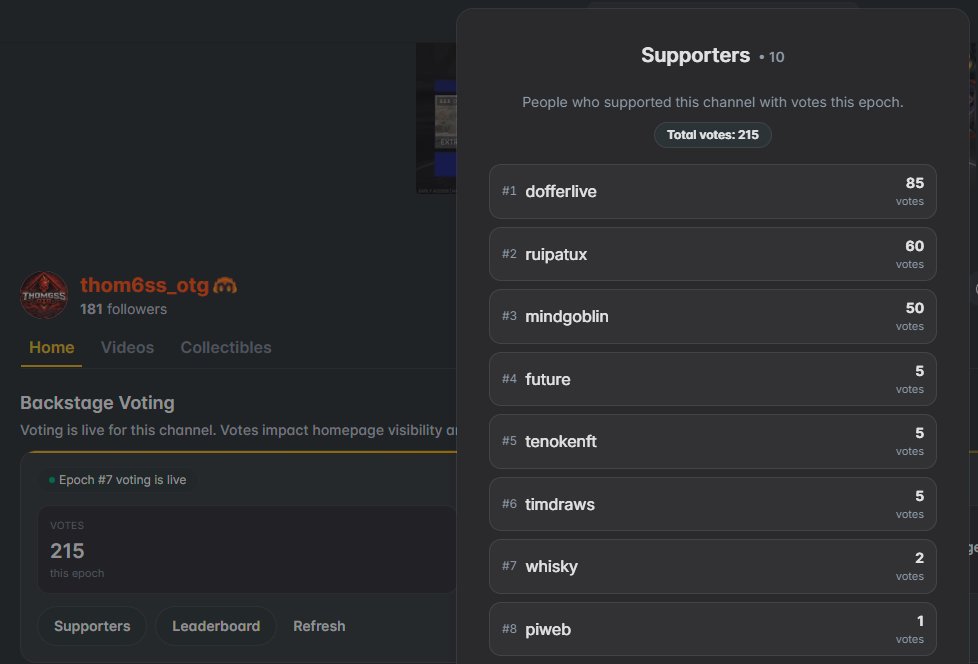
Task: Select supporter row #3 mindgoblin
Action: (x=713, y=317)
